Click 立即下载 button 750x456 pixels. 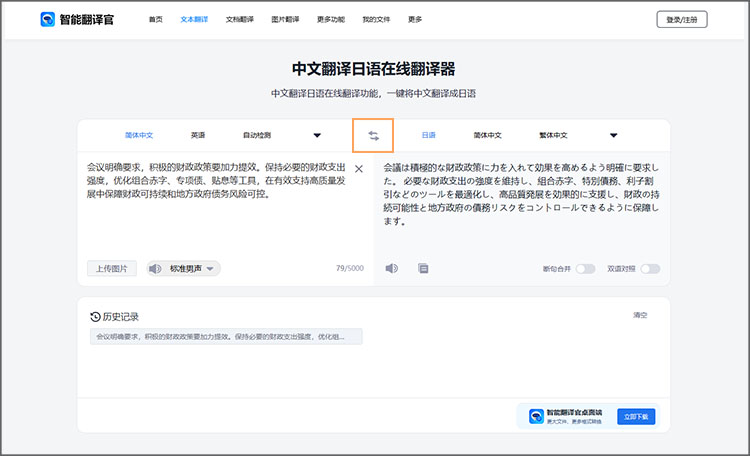tap(636, 416)
